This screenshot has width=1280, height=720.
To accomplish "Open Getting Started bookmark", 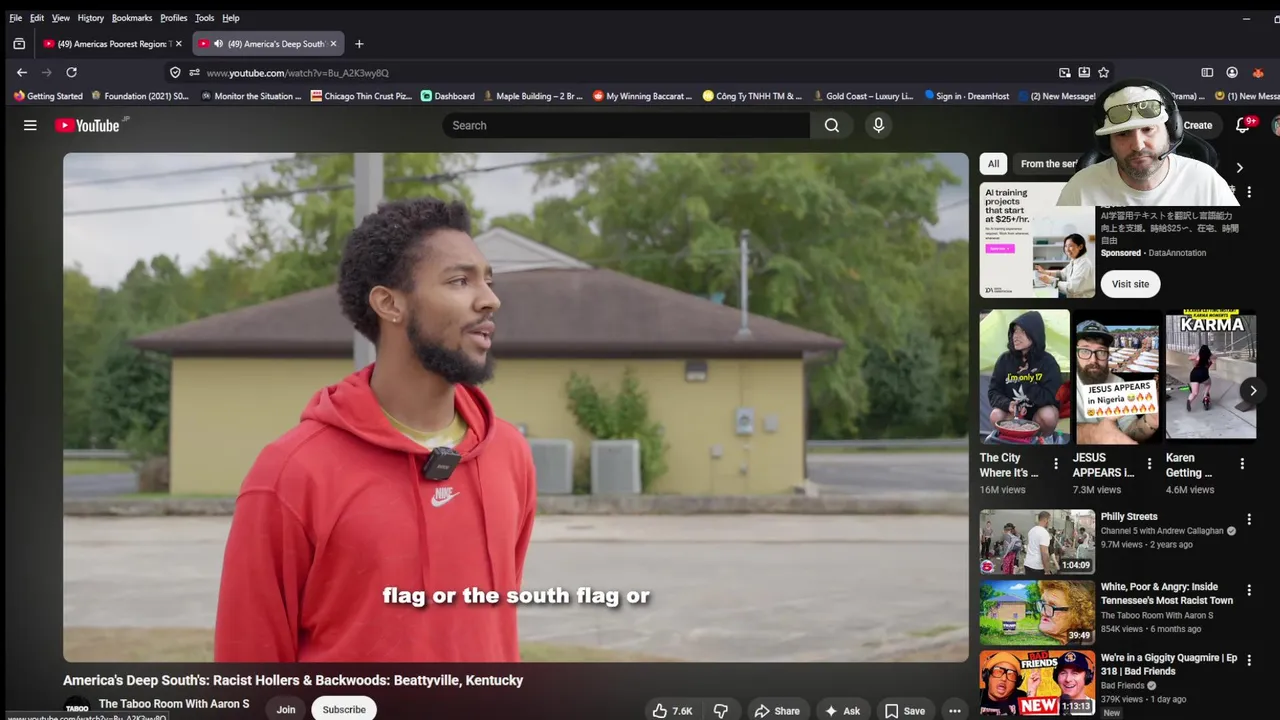I will click(x=48, y=96).
